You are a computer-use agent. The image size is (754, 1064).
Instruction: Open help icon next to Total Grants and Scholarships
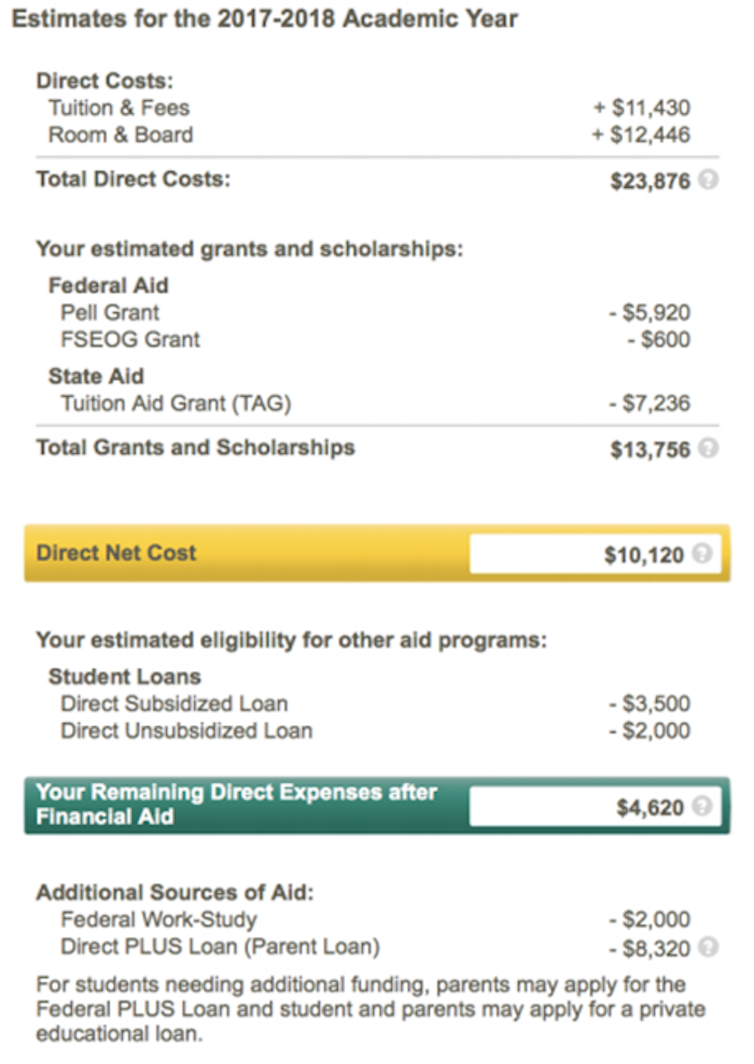coord(708,449)
